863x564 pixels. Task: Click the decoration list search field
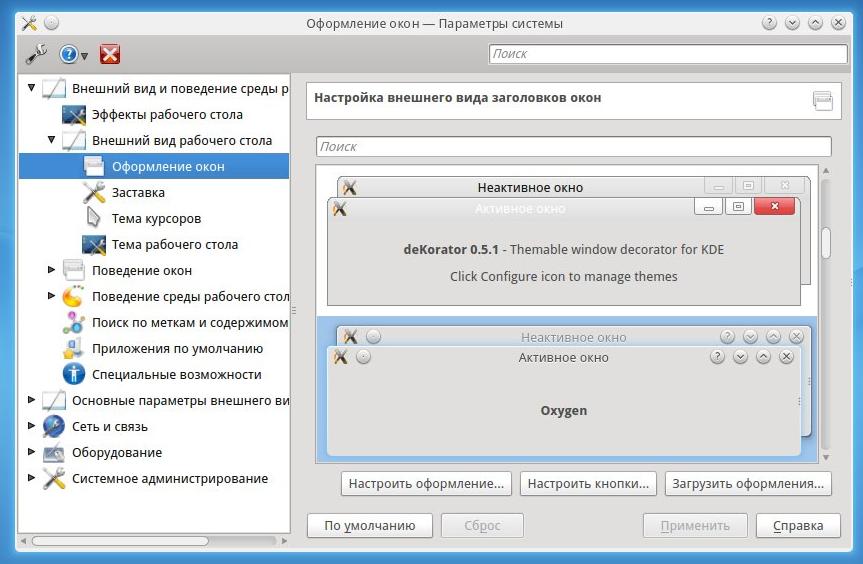(x=573, y=147)
